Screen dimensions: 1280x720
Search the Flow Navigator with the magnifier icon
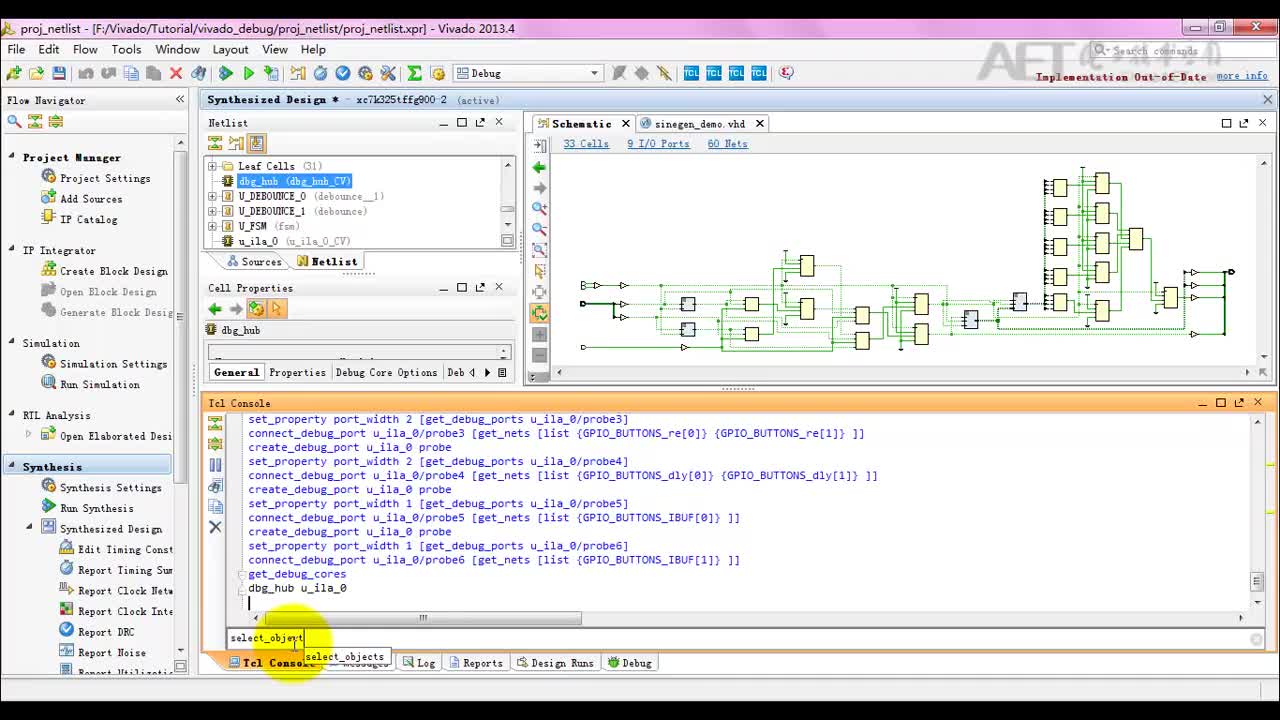tap(14, 121)
